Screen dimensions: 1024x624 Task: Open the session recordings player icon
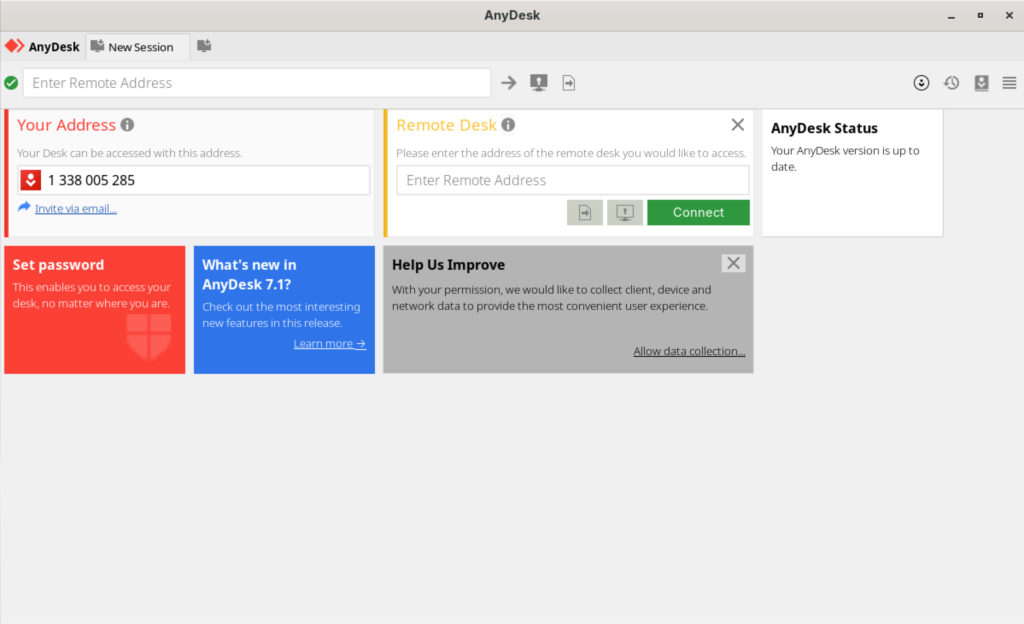[x=921, y=83]
